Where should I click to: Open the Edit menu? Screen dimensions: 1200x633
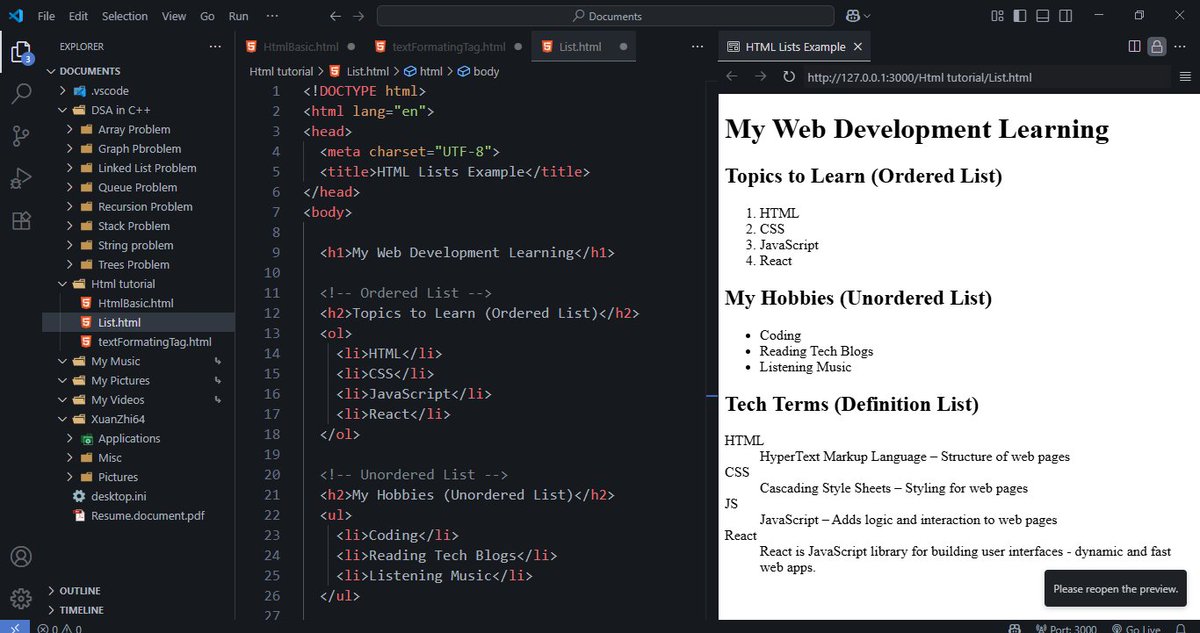click(79, 16)
